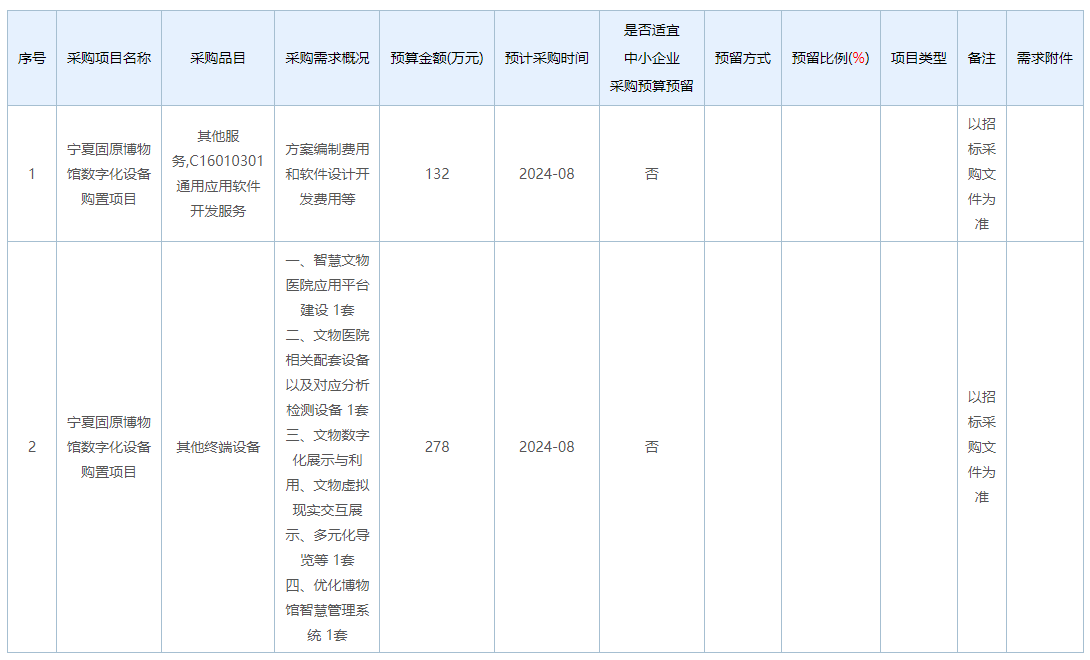Click the 预留比例(%) column header
Image resolution: width=1090 pixels, height=660 pixels.
pos(831,58)
